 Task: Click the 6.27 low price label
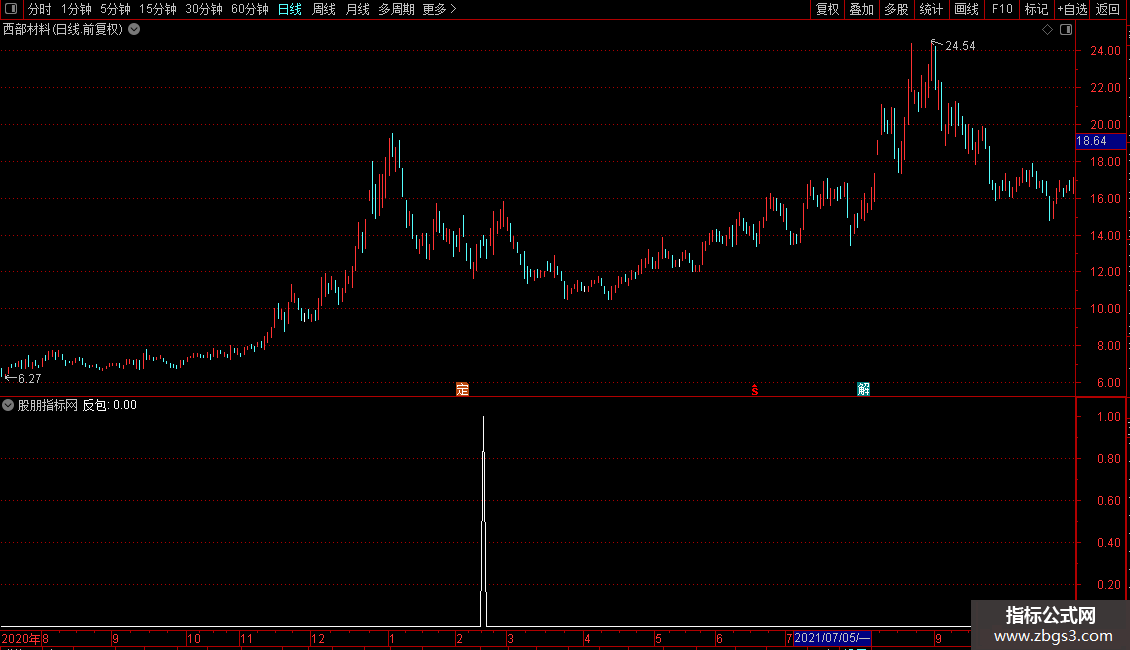[30, 379]
